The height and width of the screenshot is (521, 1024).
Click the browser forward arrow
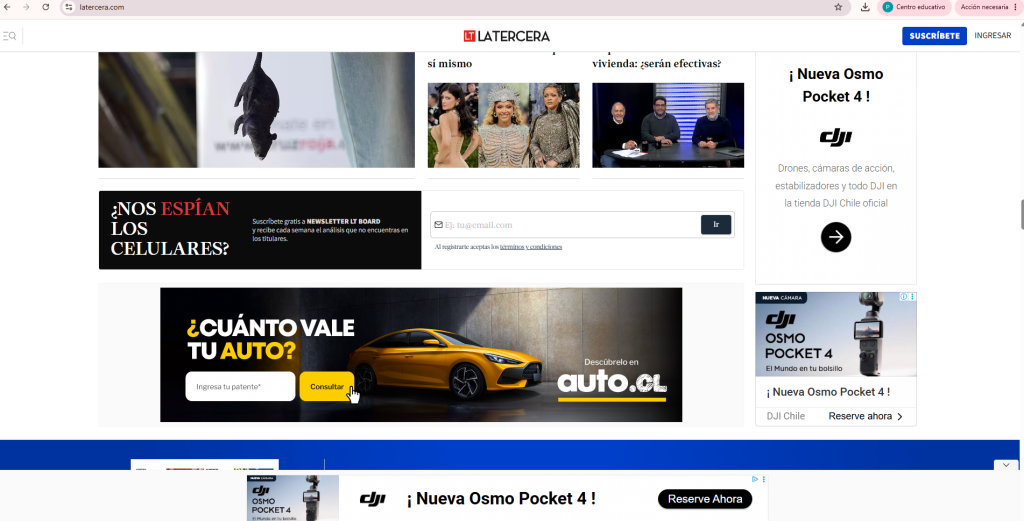click(26, 7)
